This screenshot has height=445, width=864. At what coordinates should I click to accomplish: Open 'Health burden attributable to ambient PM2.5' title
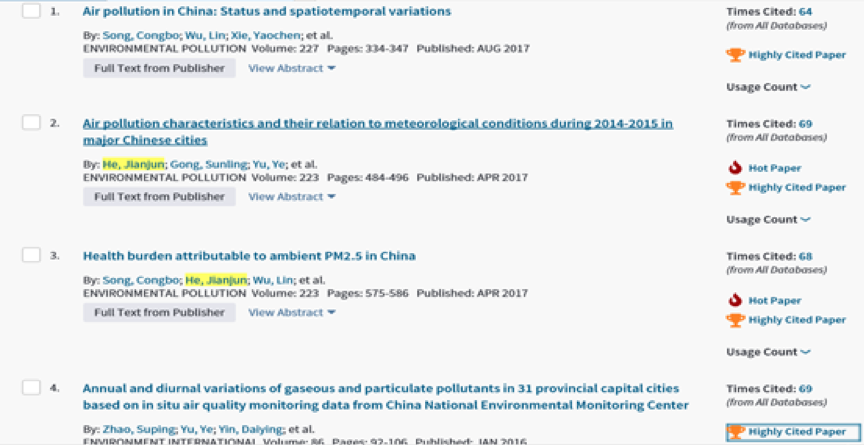tap(249, 256)
